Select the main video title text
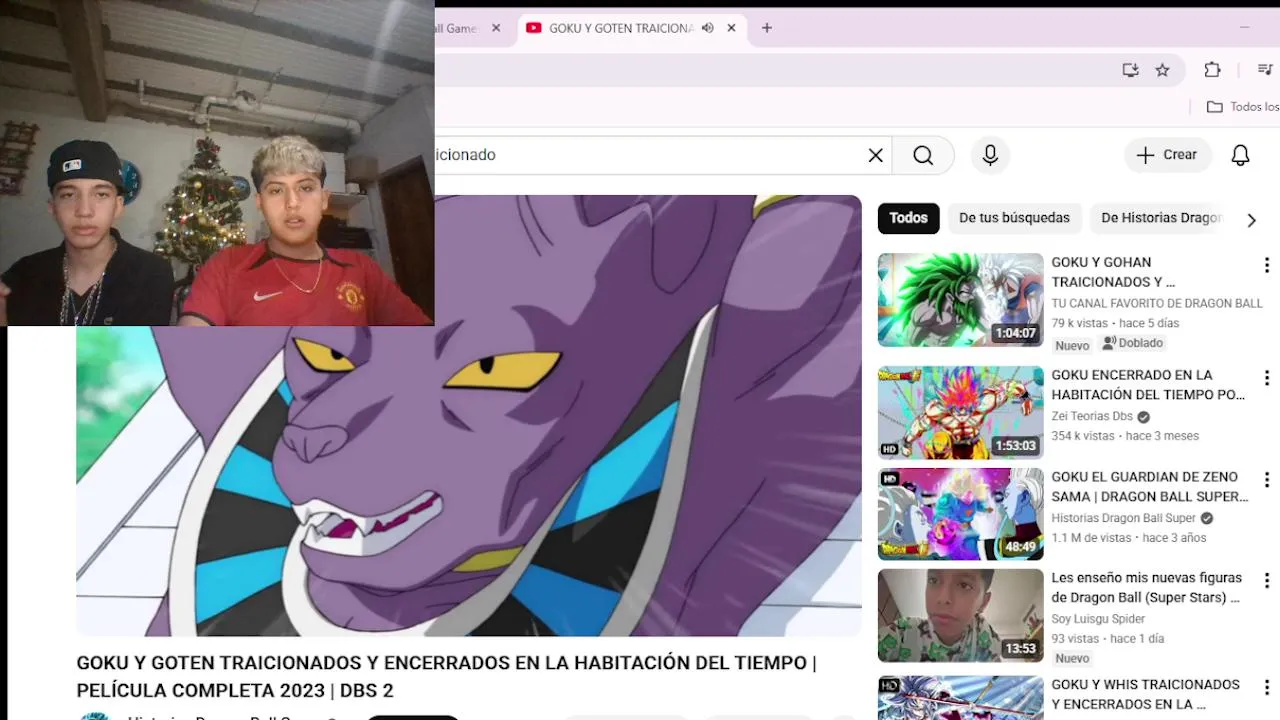 [446, 677]
